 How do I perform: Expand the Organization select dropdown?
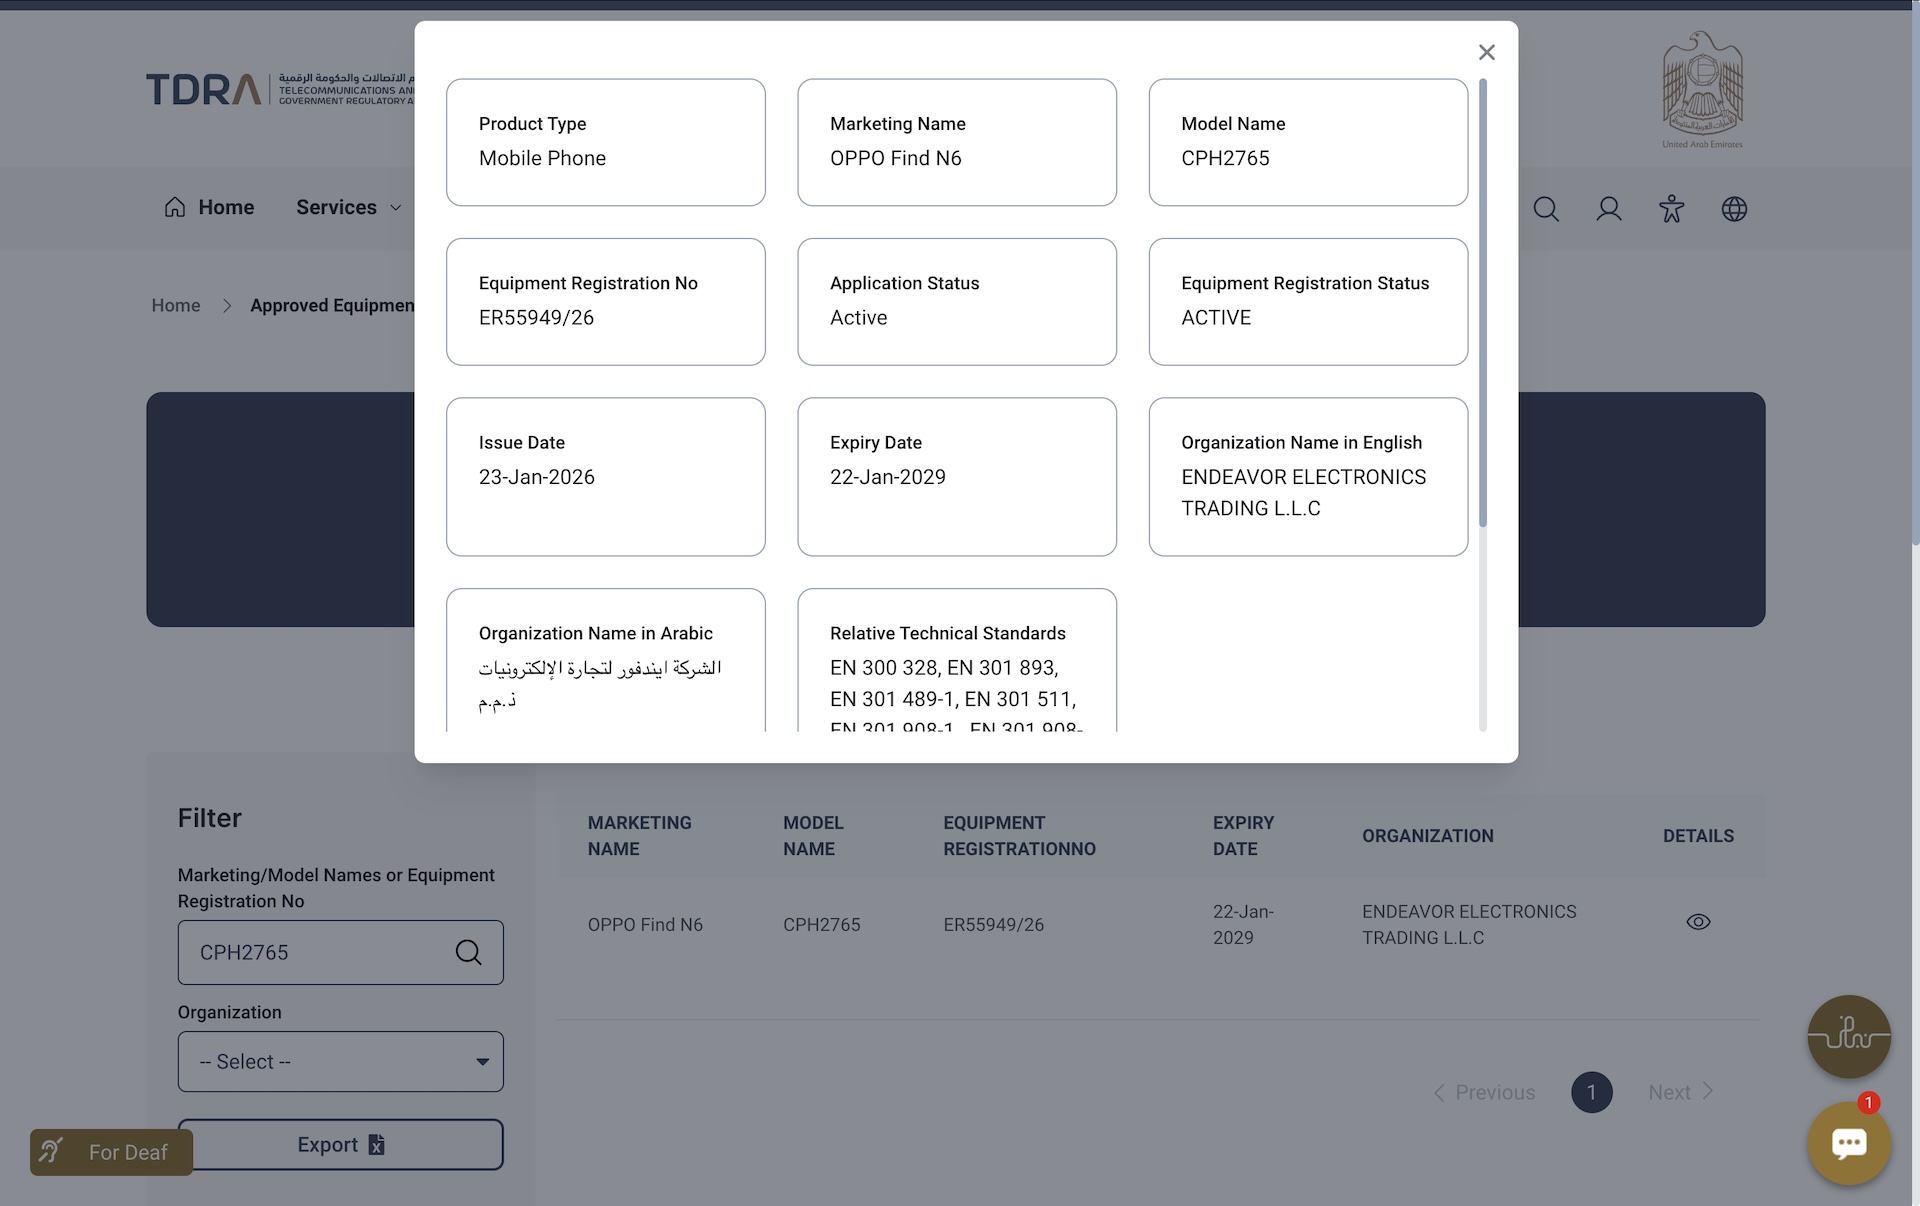coord(340,1061)
